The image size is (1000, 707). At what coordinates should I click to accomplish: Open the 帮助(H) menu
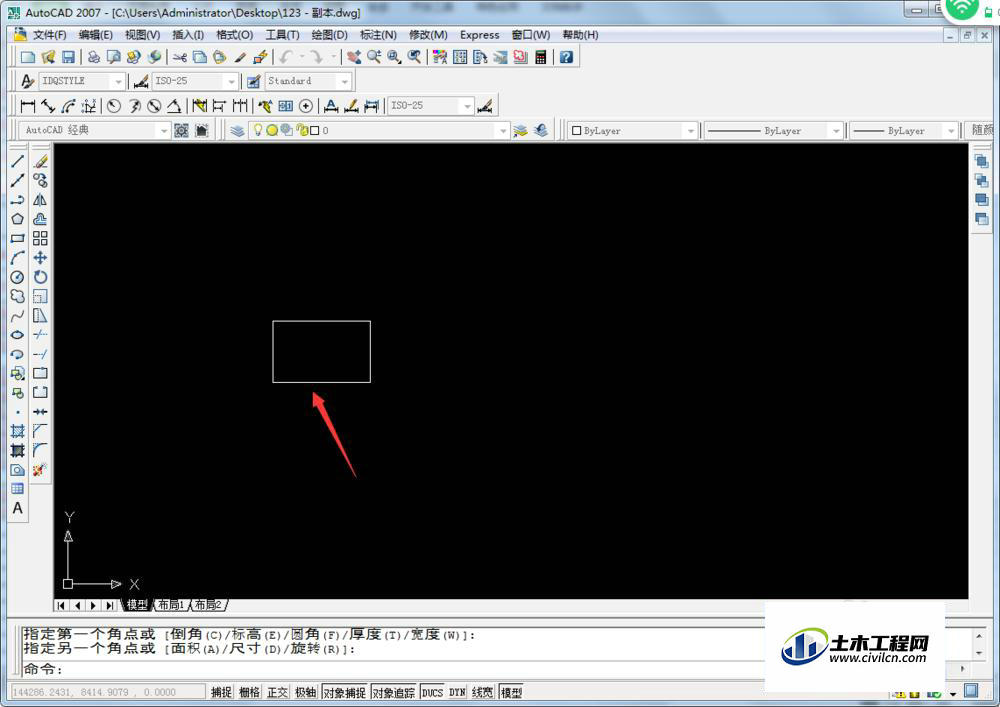click(580, 35)
